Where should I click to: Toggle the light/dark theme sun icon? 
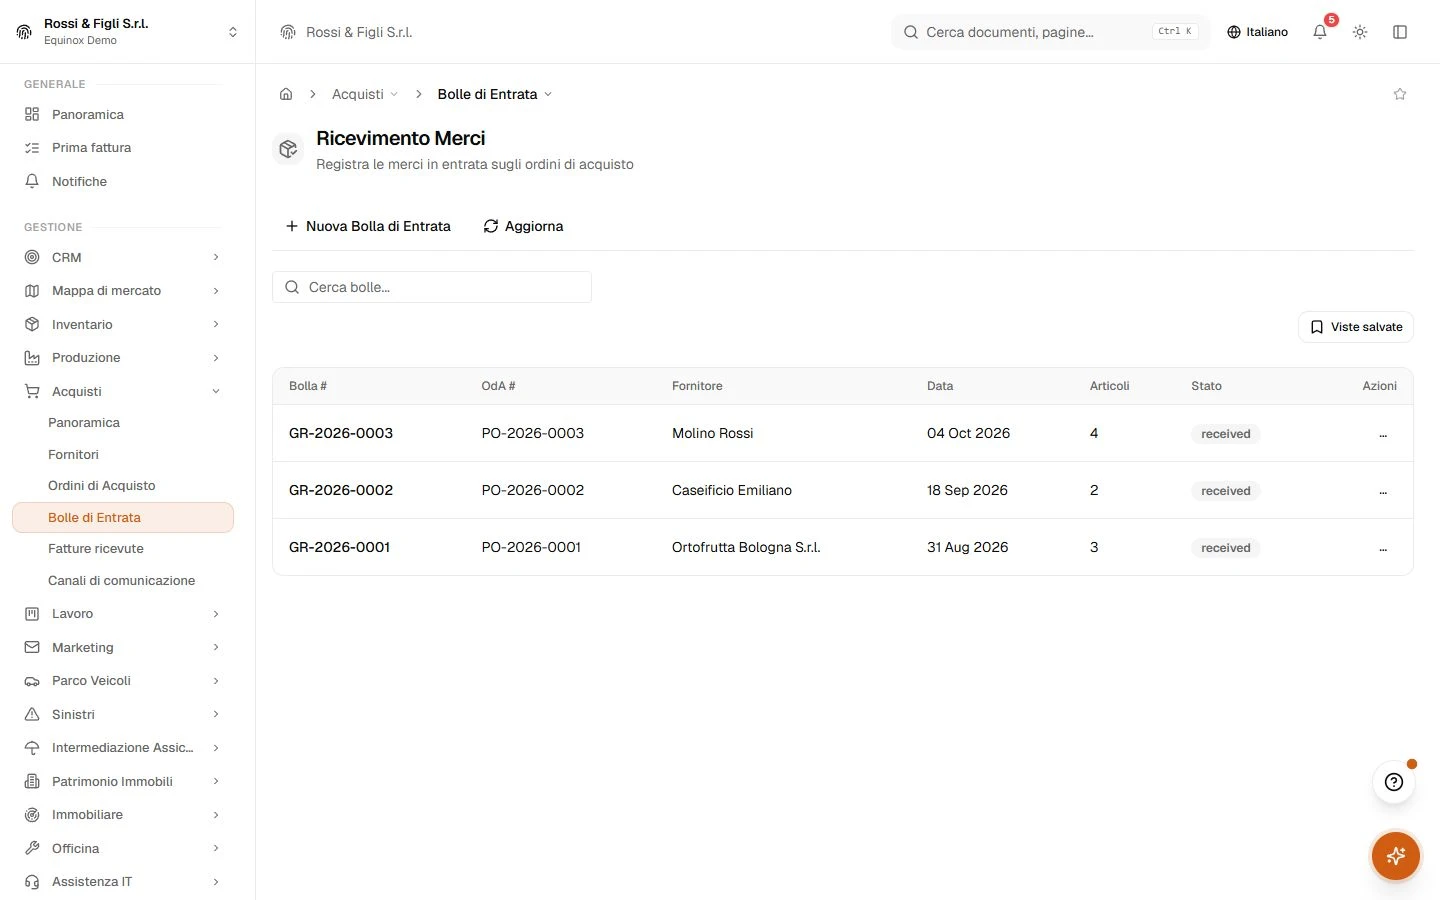pyautogui.click(x=1360, y=32)
